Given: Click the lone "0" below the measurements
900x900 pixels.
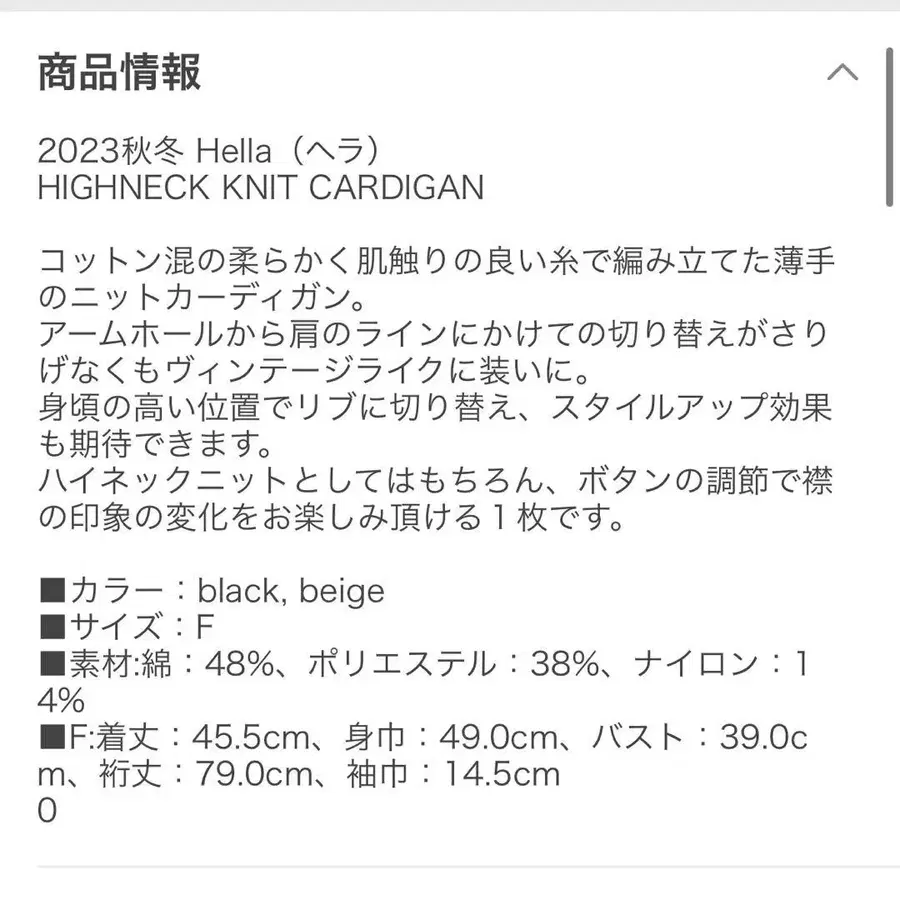Looking at the screenshot, I should point(48,810).
